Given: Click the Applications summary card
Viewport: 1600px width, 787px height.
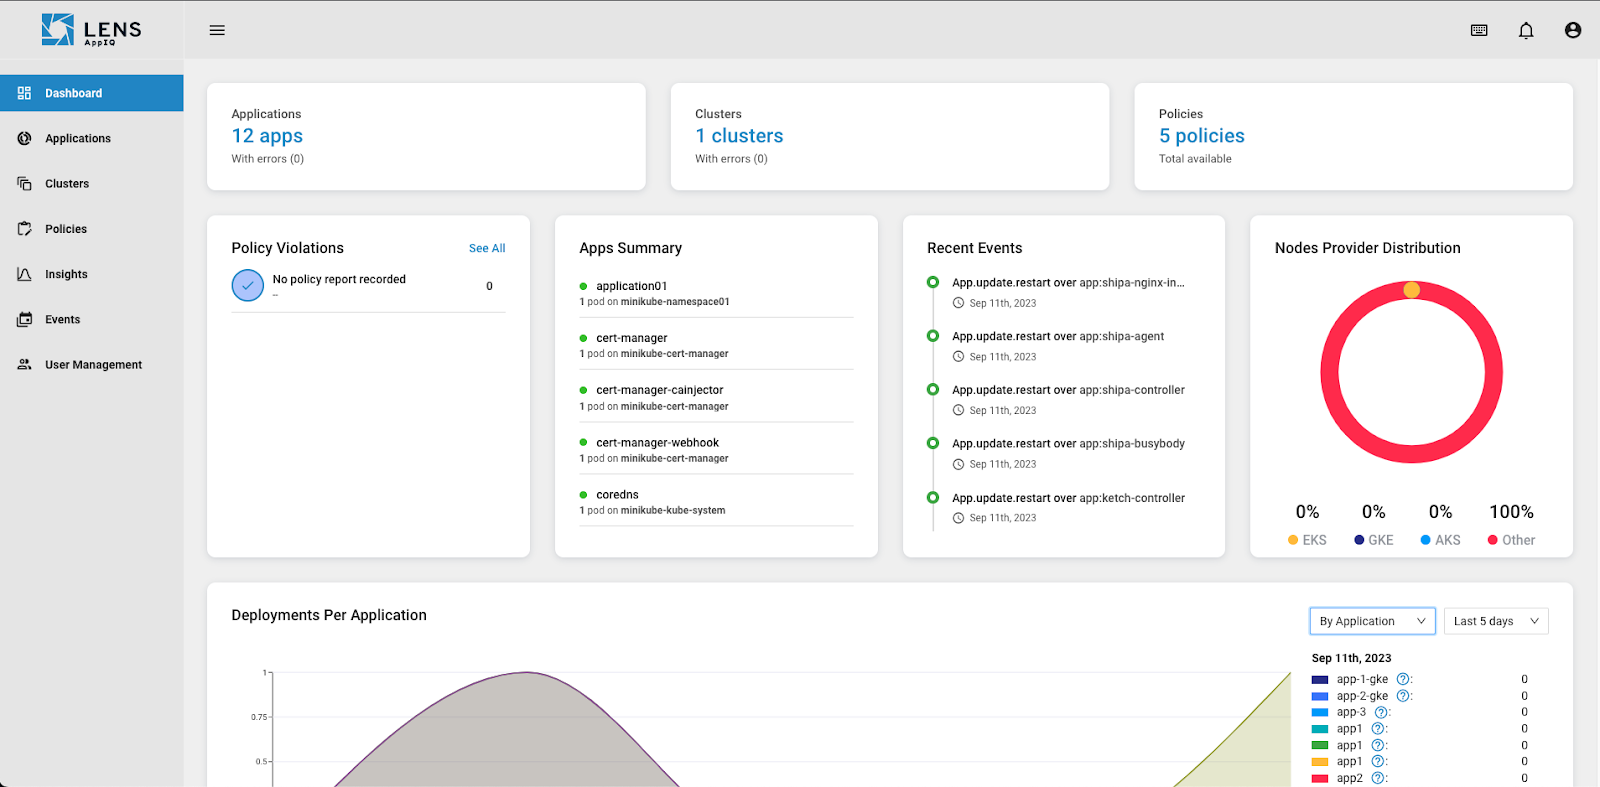Looking at the screenshot, I should tap(426, 136).
